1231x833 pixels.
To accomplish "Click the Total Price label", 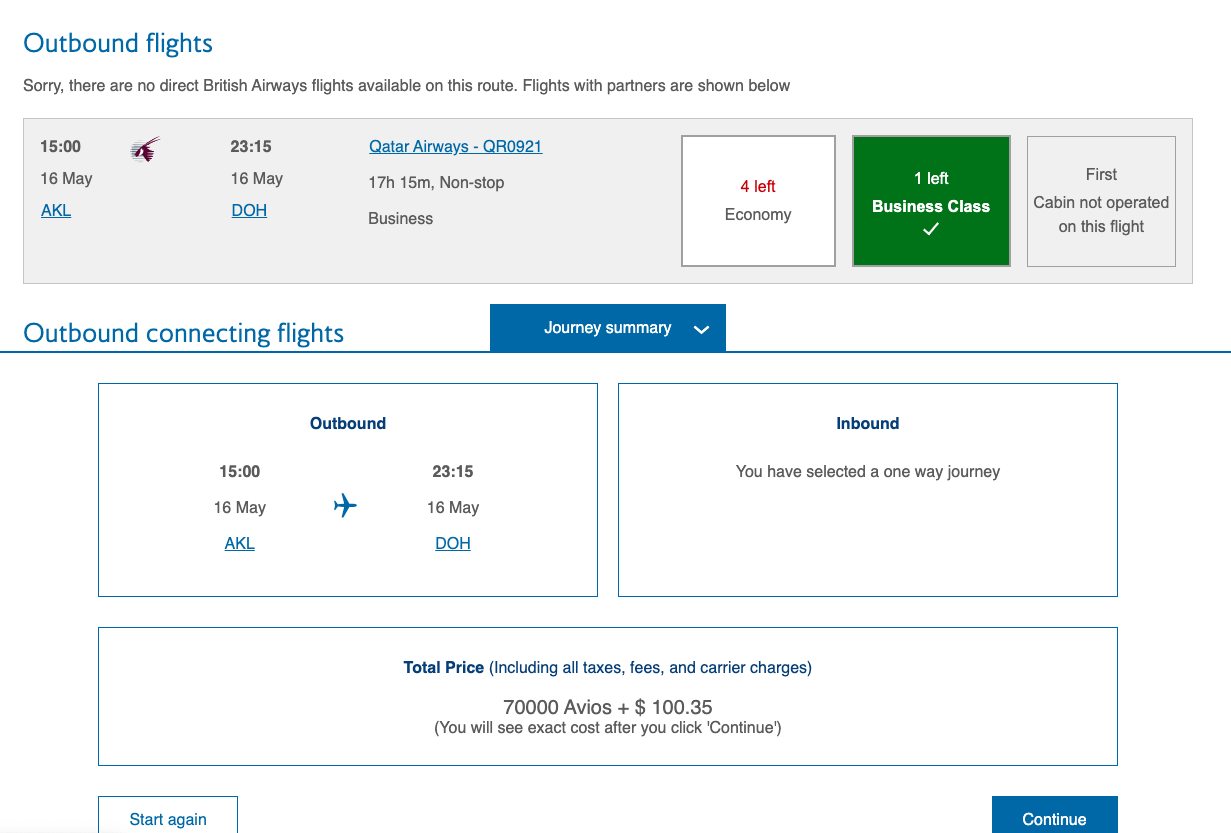I will 444,667.
